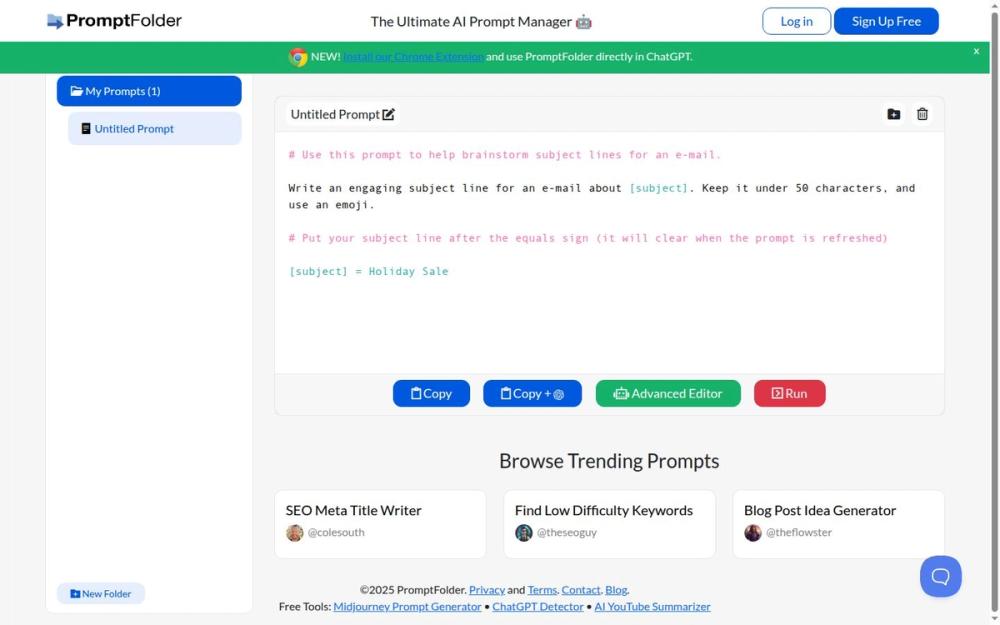Open the chat support bubble
Screen dimensions: 1000x625
940,576
